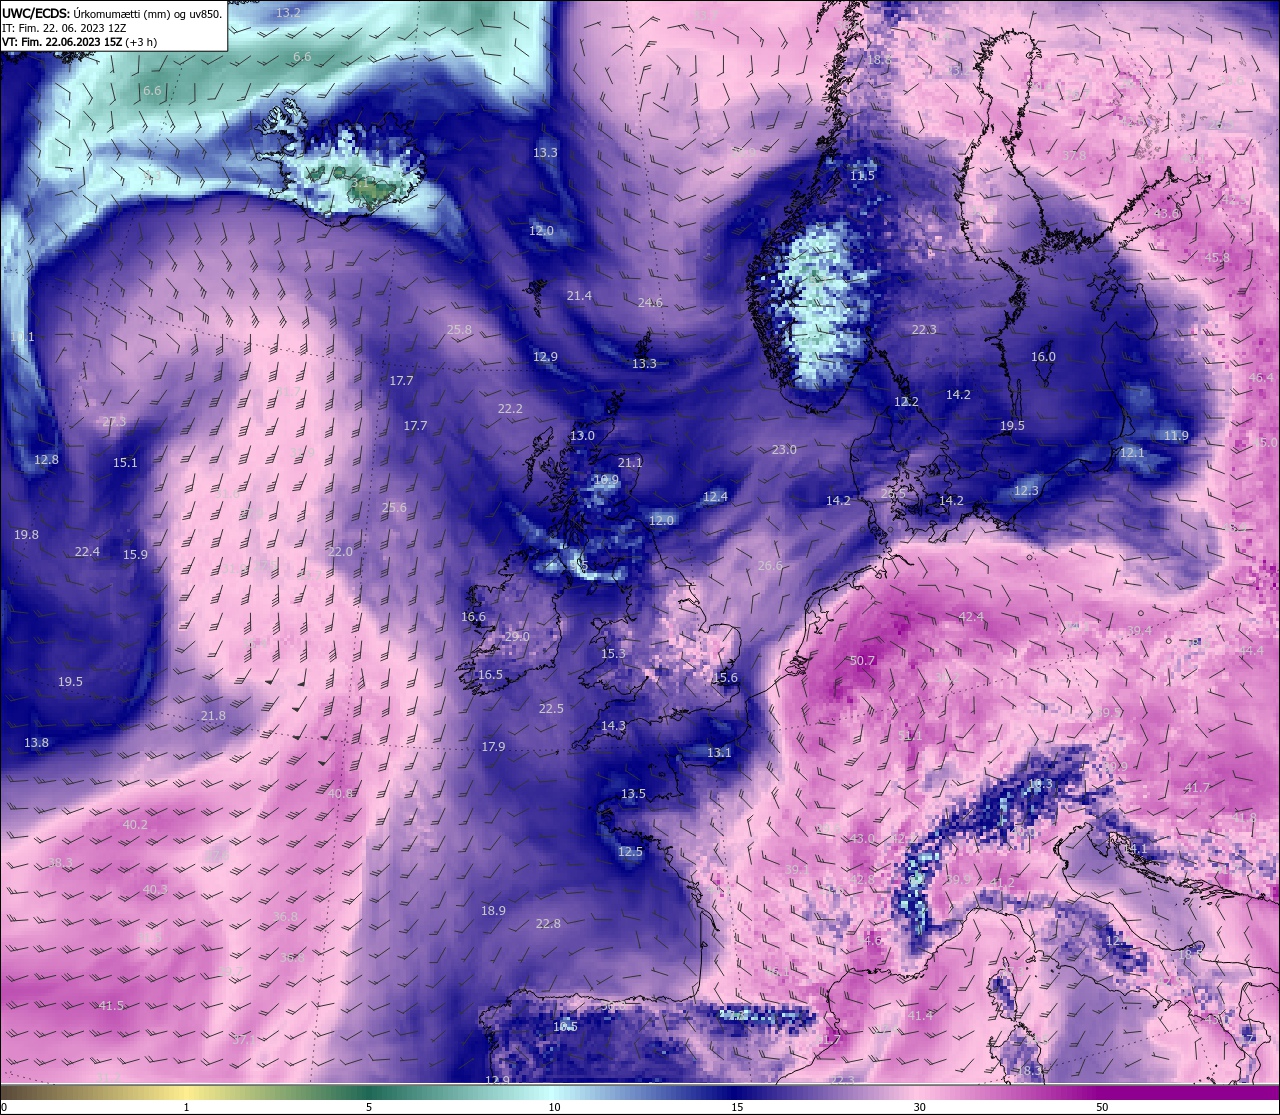The width and height of the screenshot is (1280, 1115).
Task: Click the 45.8 value label
Action: coord(1217,258)
